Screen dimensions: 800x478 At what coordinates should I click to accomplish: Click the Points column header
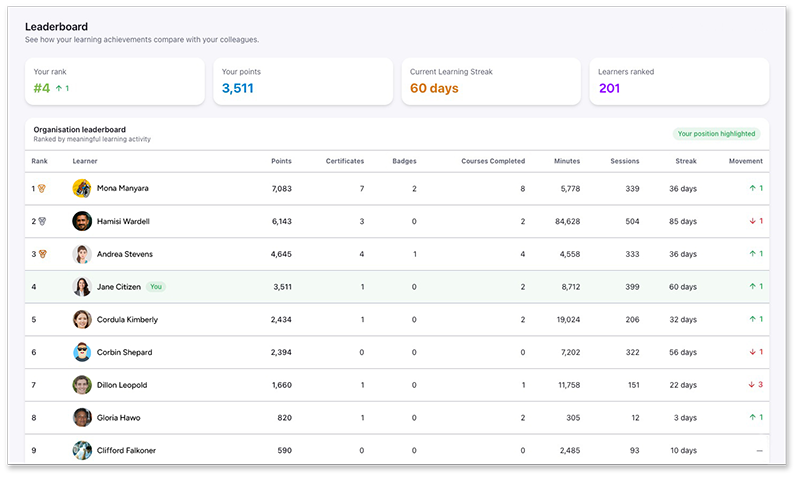coord(281,161)
